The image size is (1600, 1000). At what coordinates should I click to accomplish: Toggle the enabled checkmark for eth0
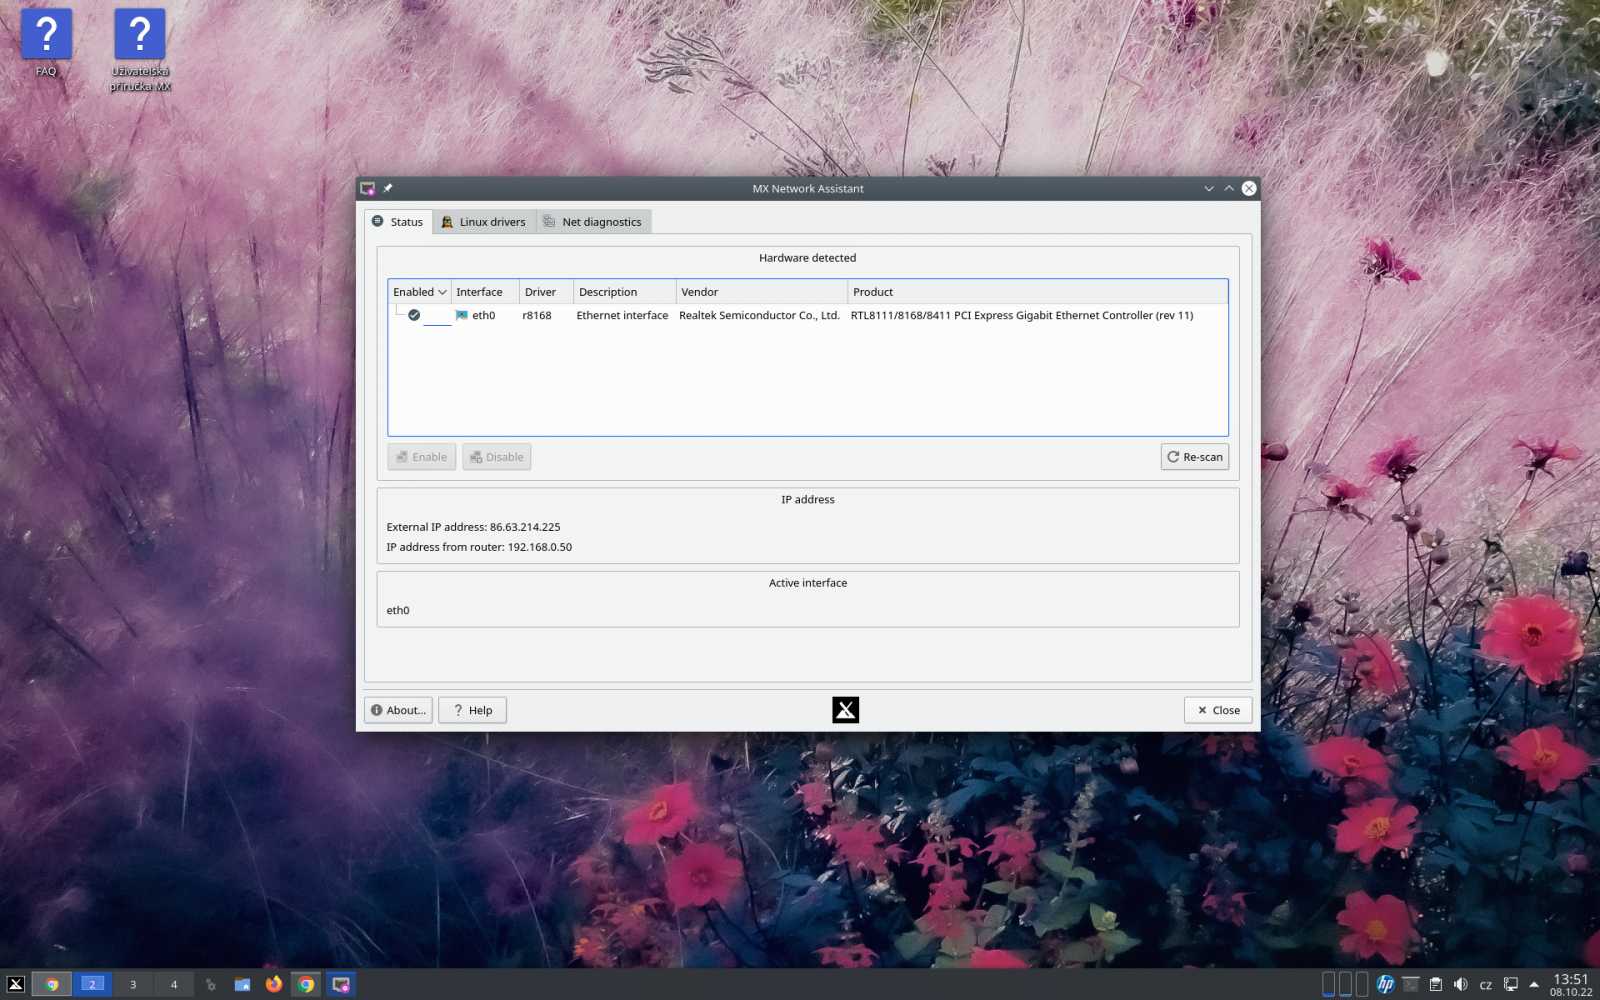coord(414,315)
